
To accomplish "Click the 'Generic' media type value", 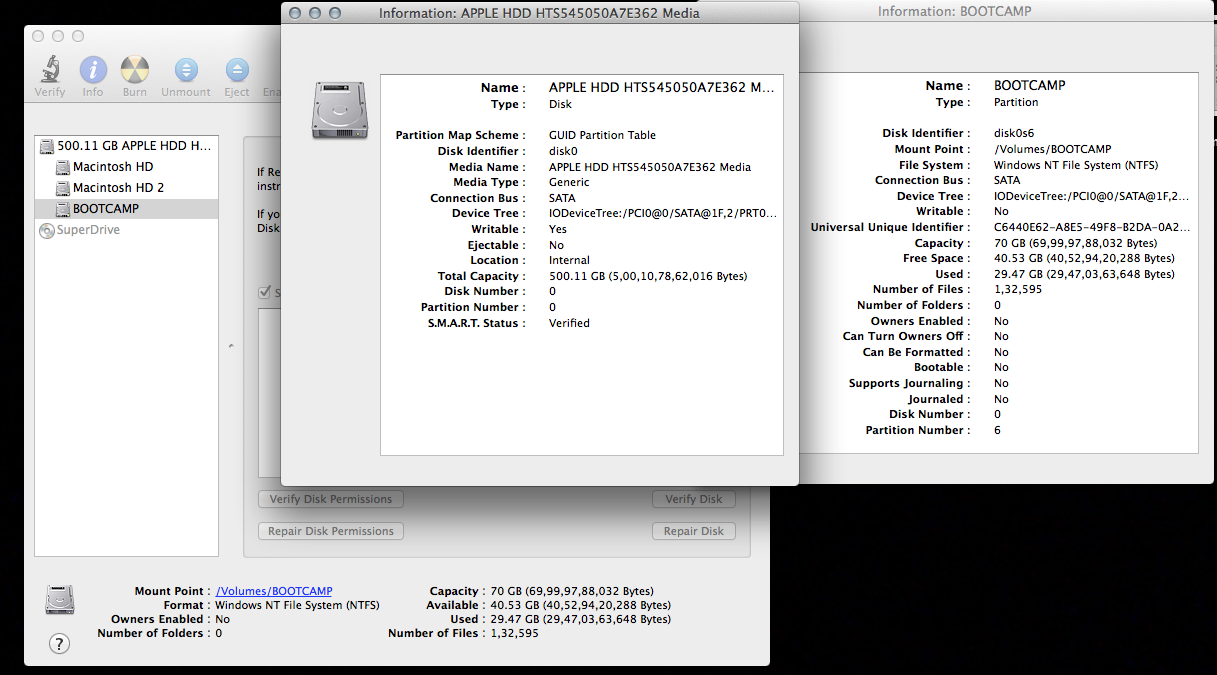I will pos(569,182).
